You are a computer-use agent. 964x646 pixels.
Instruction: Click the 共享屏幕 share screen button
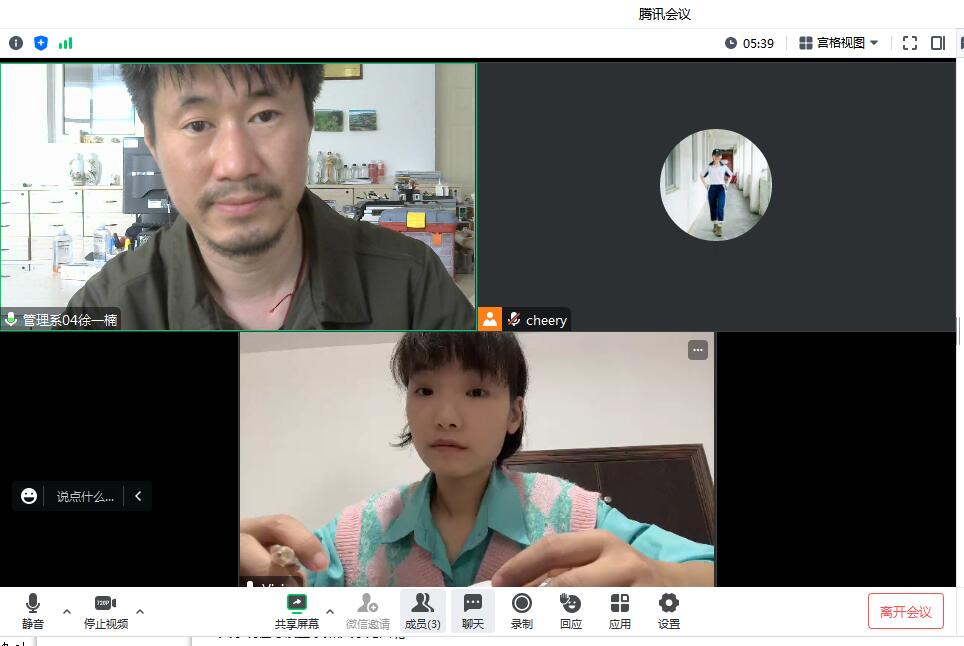pyautogui.click(x=297, y=610)
